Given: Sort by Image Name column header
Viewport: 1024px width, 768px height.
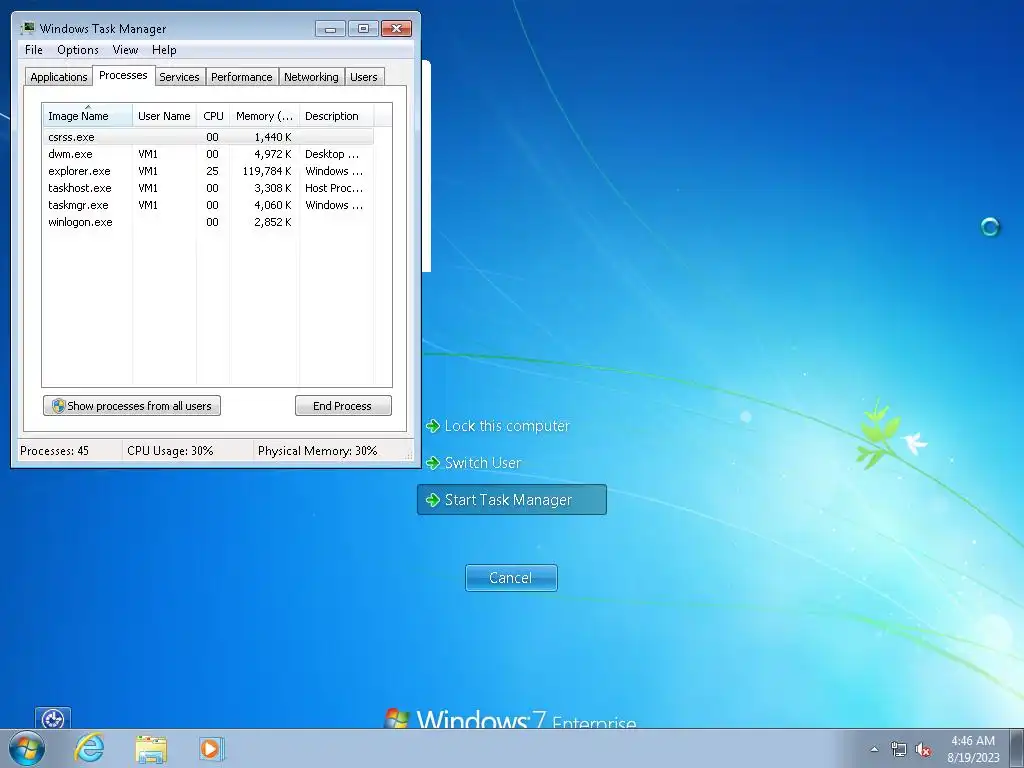Looking at the screenshot, I should (88, 116).
